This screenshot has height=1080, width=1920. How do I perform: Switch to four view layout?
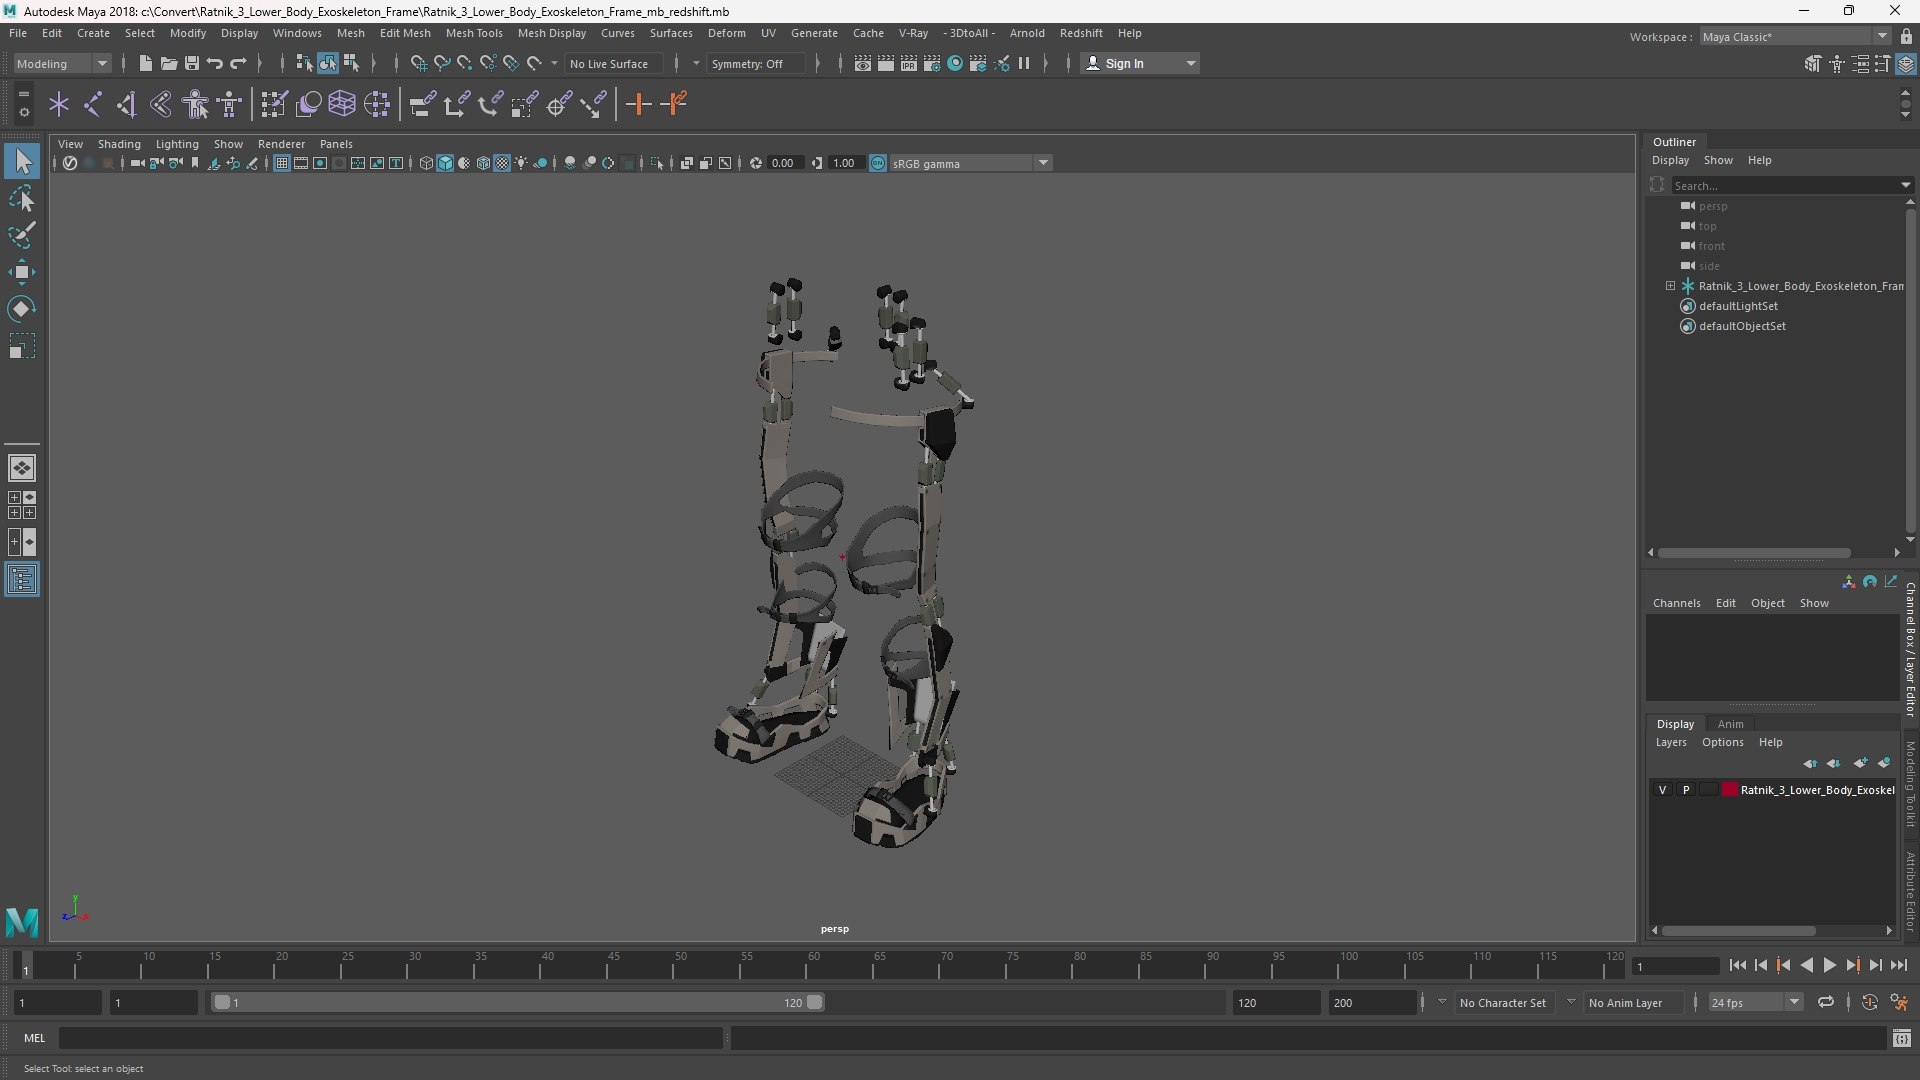click(x=22, y=505)
